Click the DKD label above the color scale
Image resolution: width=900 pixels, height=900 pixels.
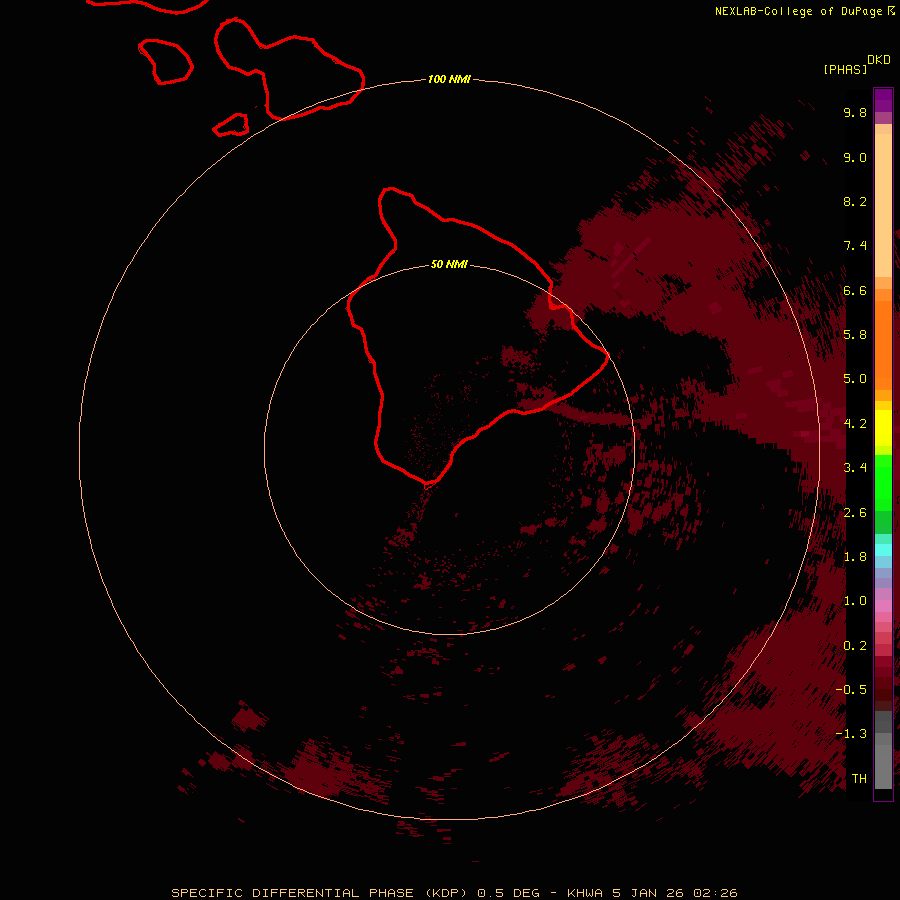878,59
